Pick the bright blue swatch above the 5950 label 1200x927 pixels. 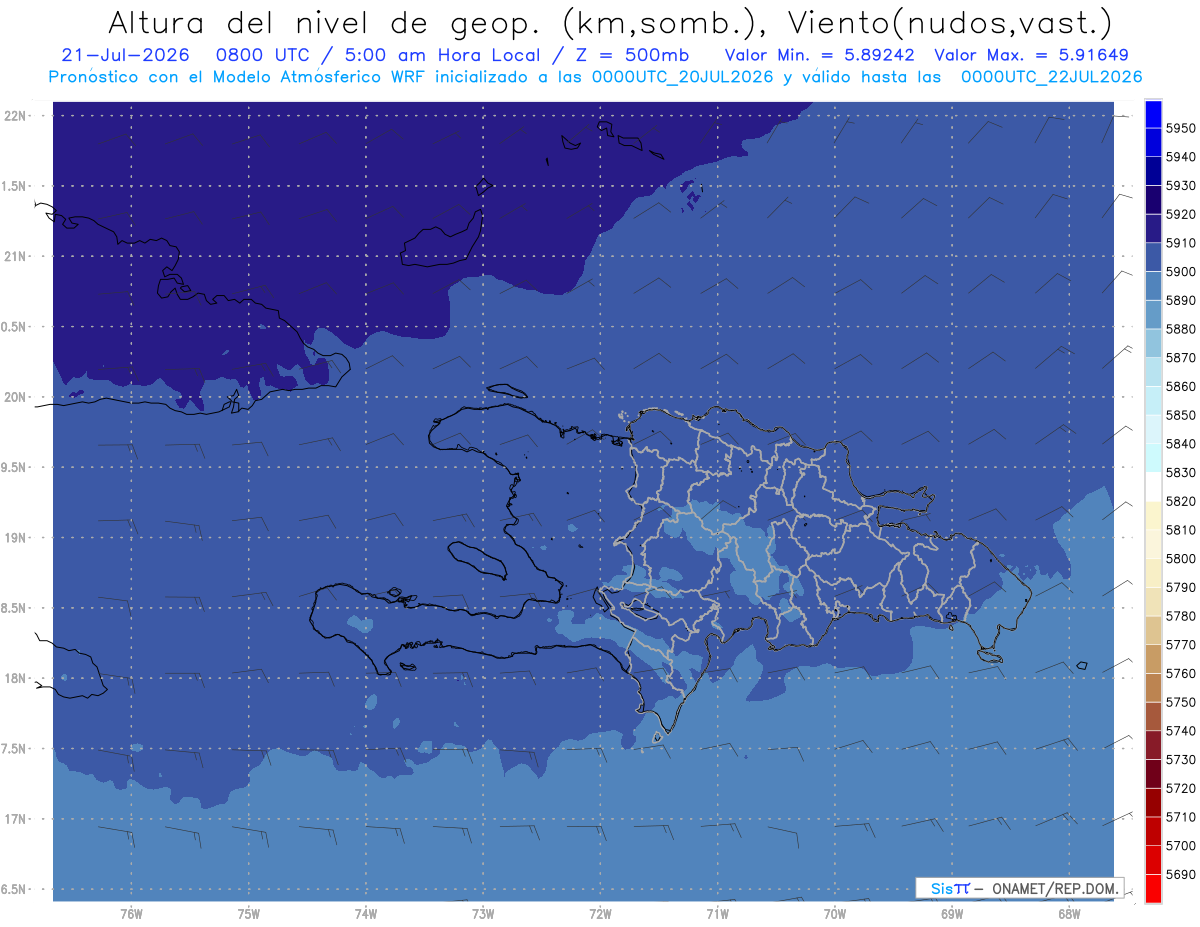pos(1153,114)
